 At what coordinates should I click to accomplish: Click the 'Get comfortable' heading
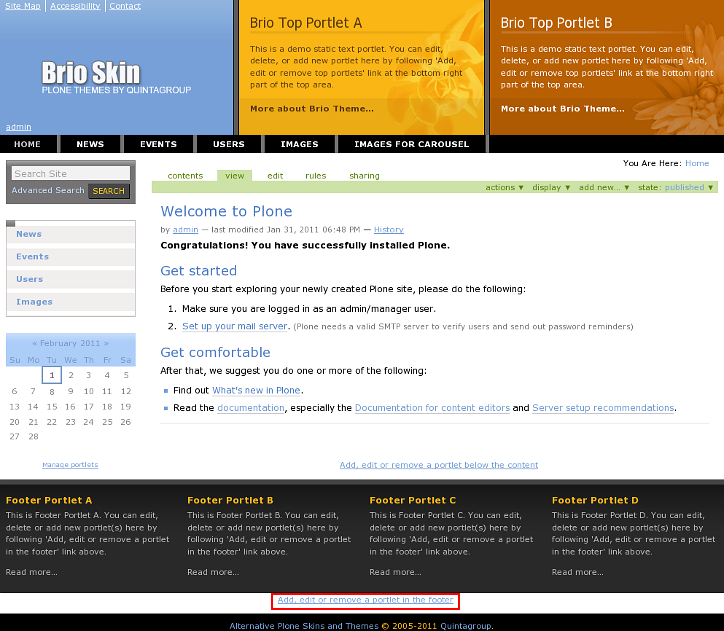point(215,353)
